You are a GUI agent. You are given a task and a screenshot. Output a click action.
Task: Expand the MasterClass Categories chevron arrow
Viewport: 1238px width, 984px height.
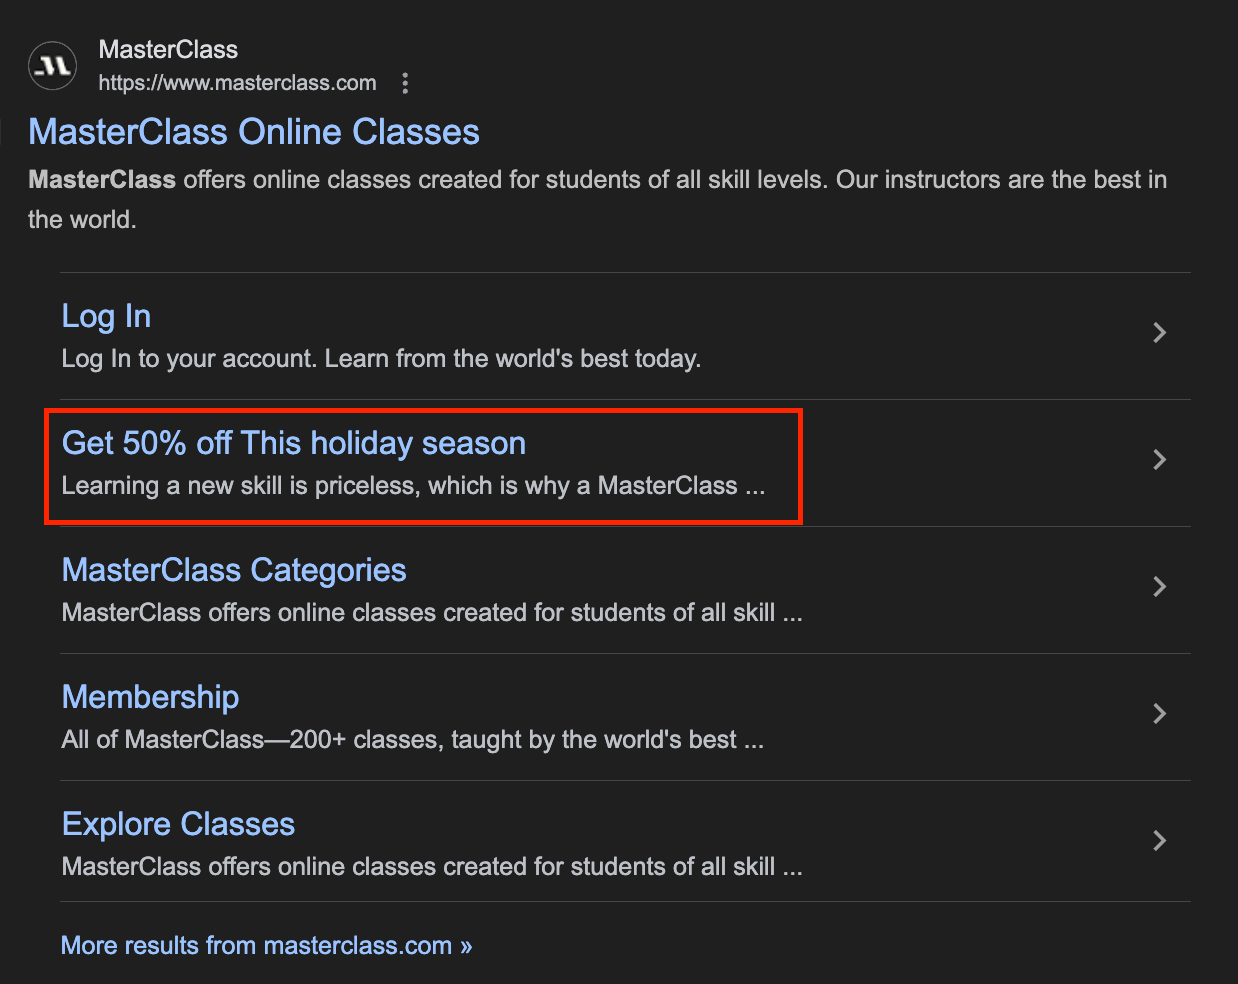click(x=1159, y=587)
